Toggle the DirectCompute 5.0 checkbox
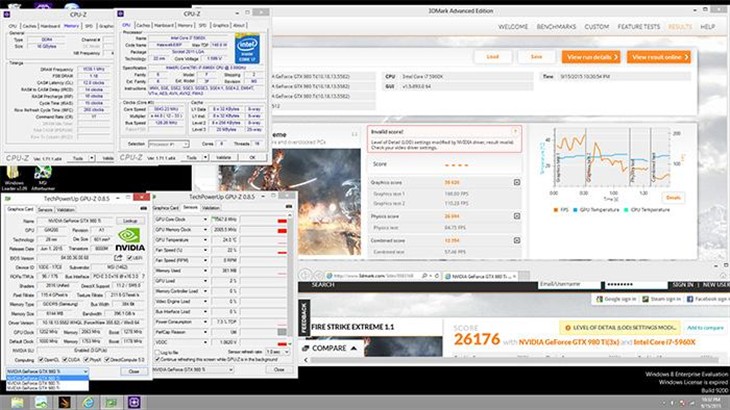This screenshot has height=410, width=730. [x=107, y=360]
